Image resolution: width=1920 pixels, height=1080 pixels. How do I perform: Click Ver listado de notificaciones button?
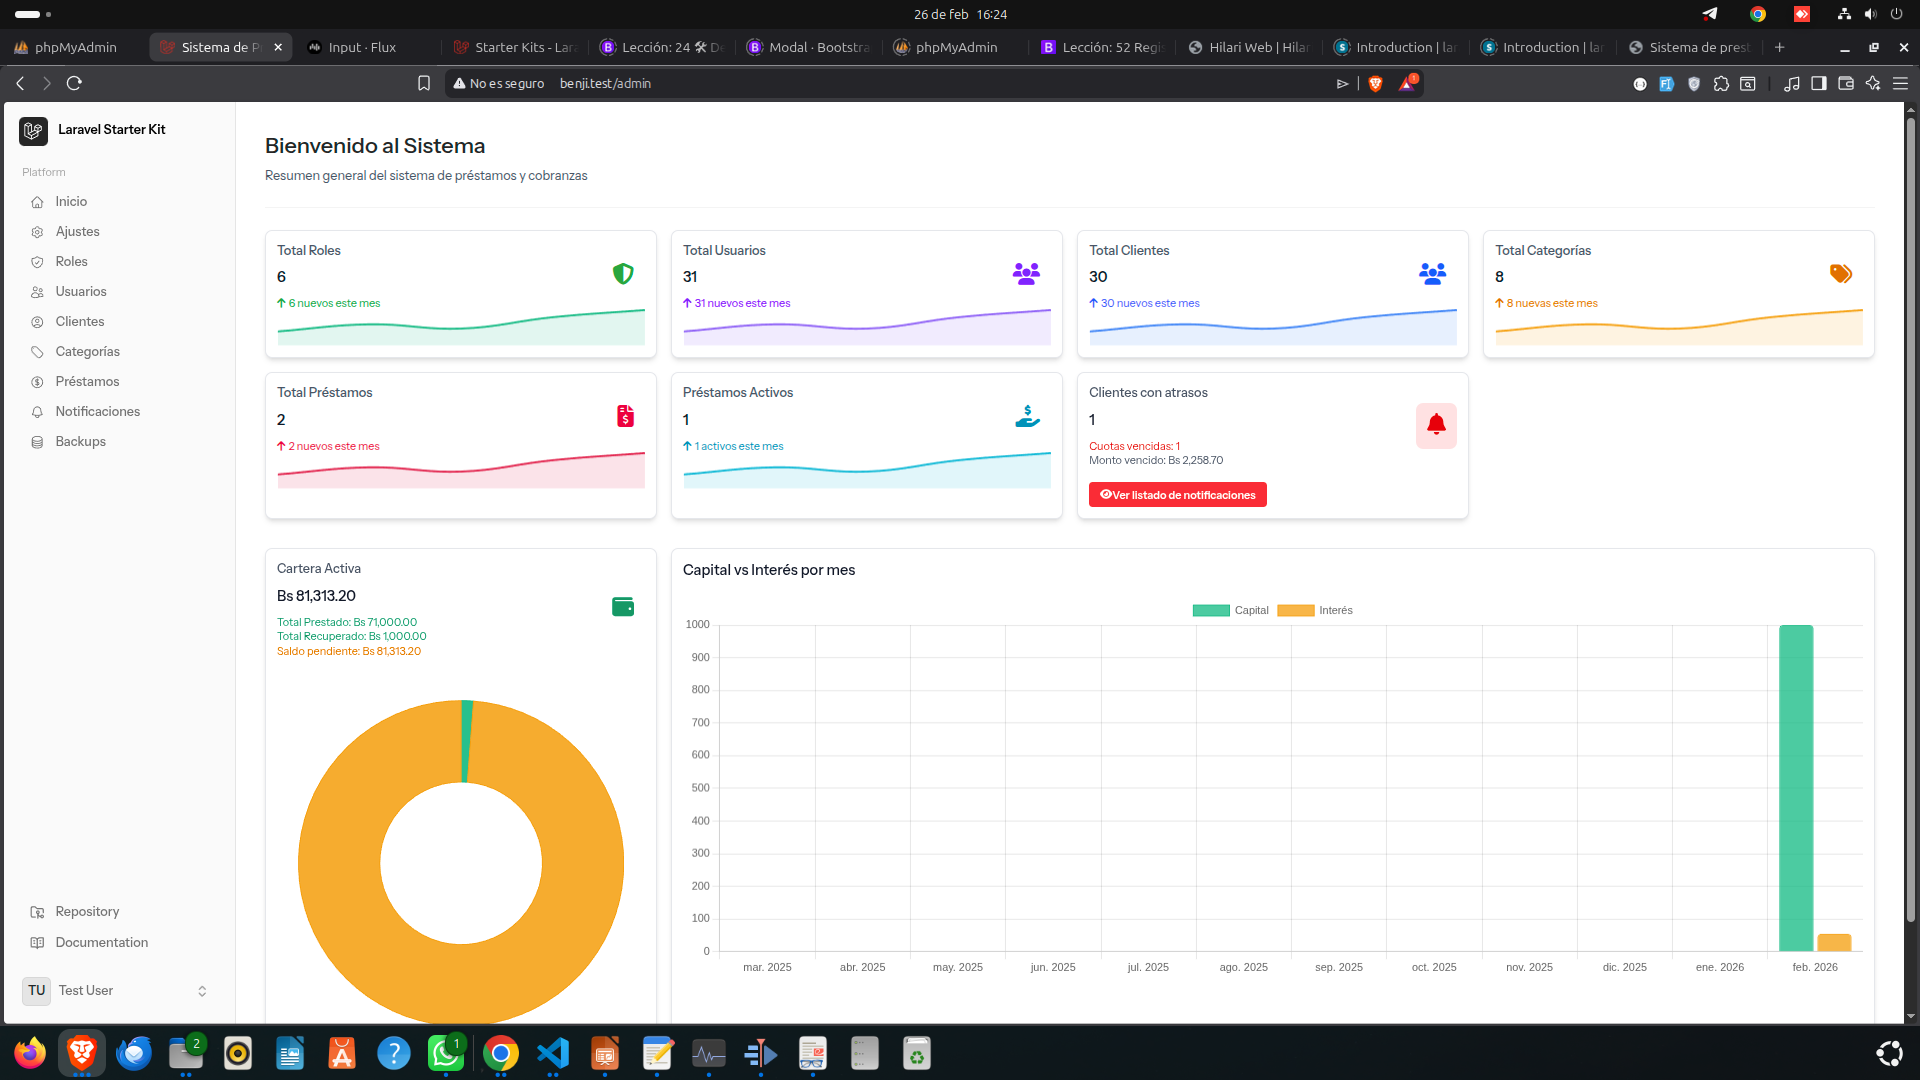[x=1178, y=495]
